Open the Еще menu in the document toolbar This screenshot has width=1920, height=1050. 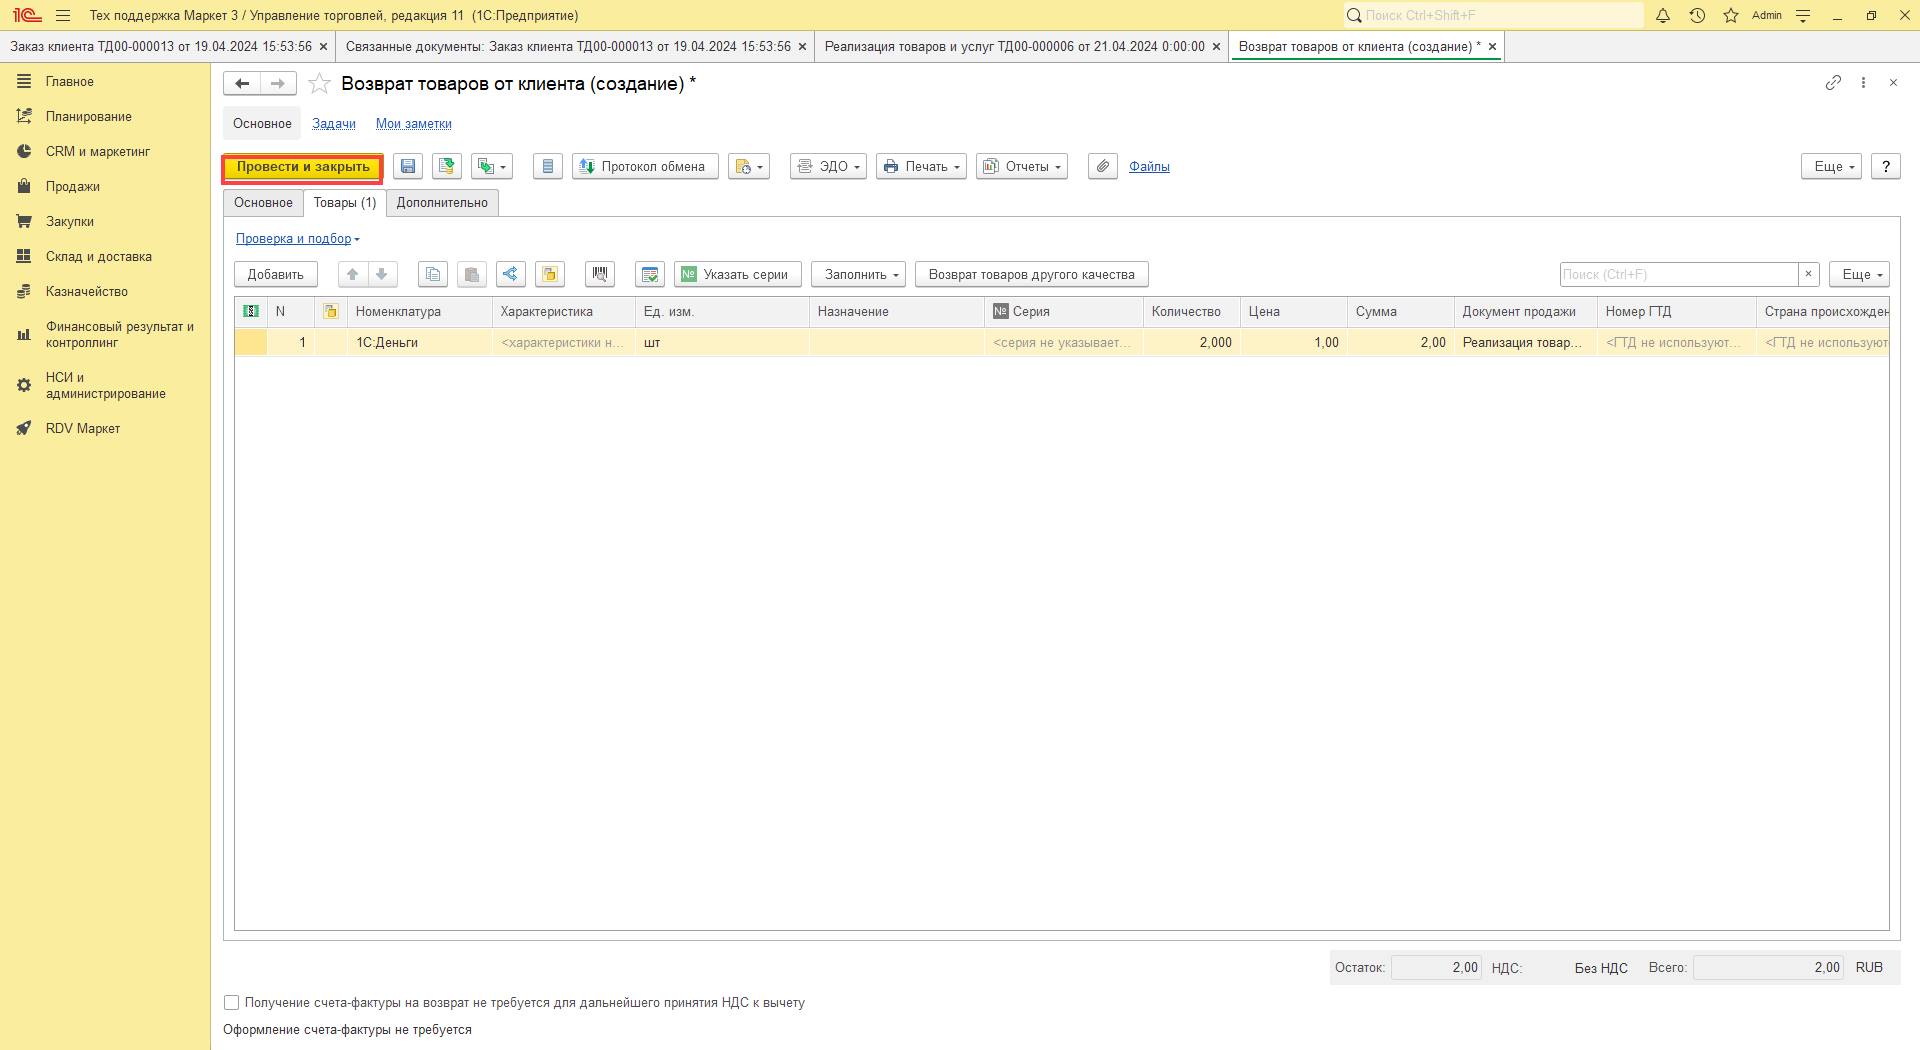(x=1832, y=167)
